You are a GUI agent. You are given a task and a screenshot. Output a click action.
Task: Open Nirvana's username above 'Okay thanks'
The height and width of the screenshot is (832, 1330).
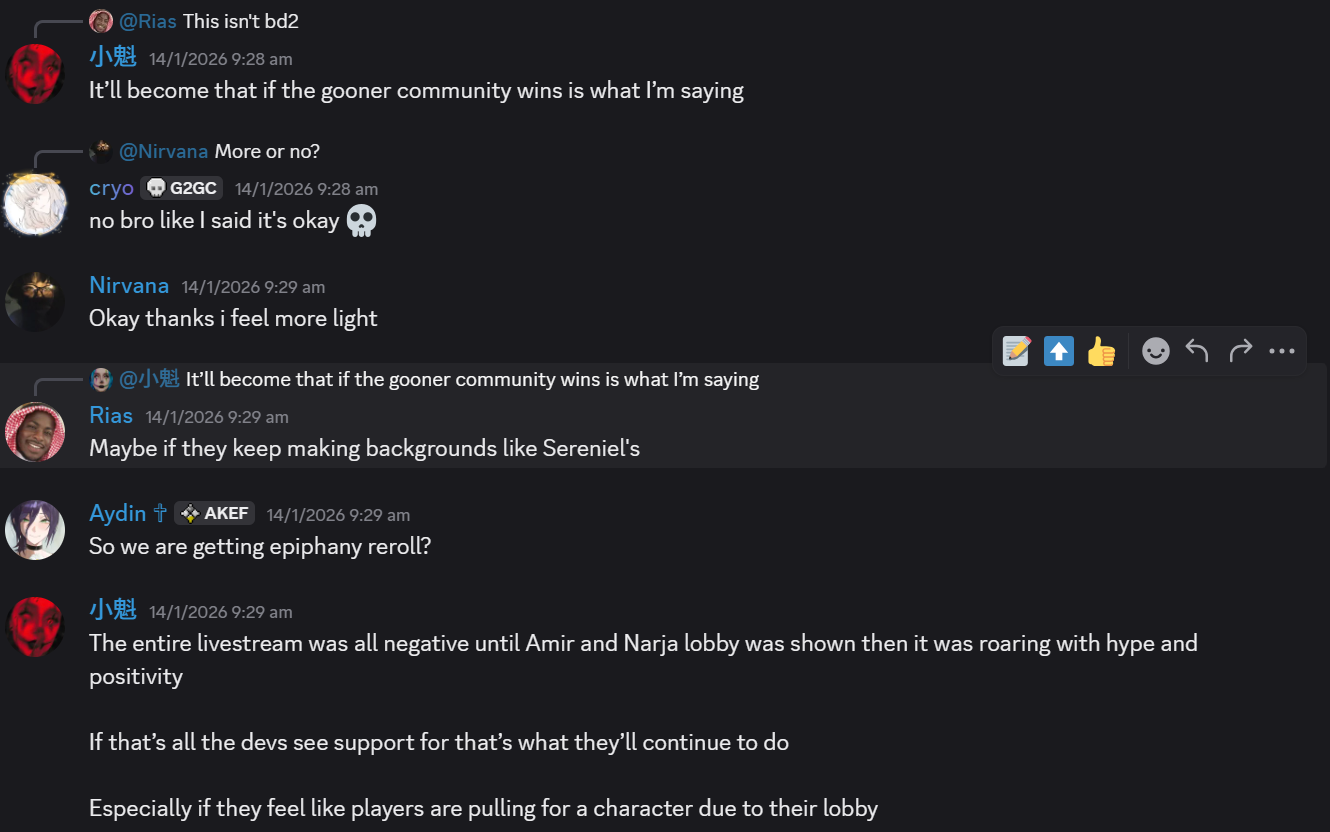pyautogui.click(x=129, y=286)
